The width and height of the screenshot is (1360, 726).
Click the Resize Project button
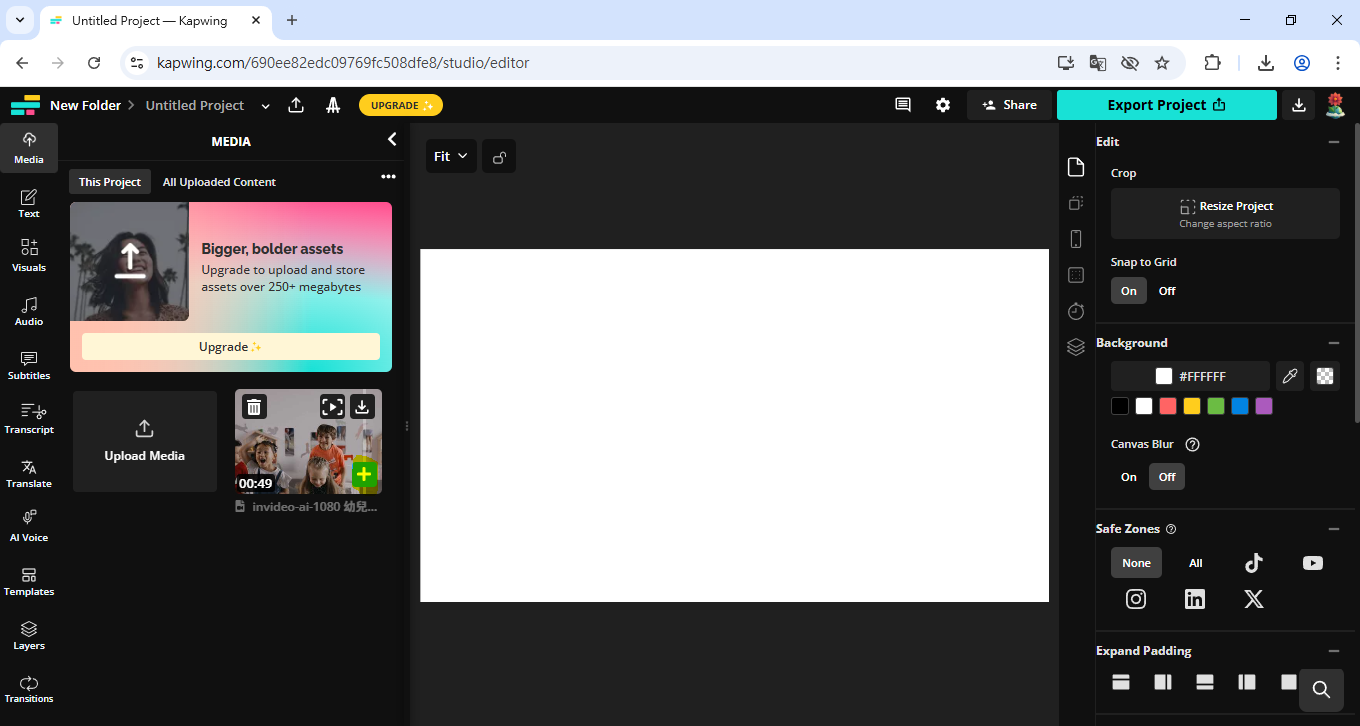tap(1225, 213)
